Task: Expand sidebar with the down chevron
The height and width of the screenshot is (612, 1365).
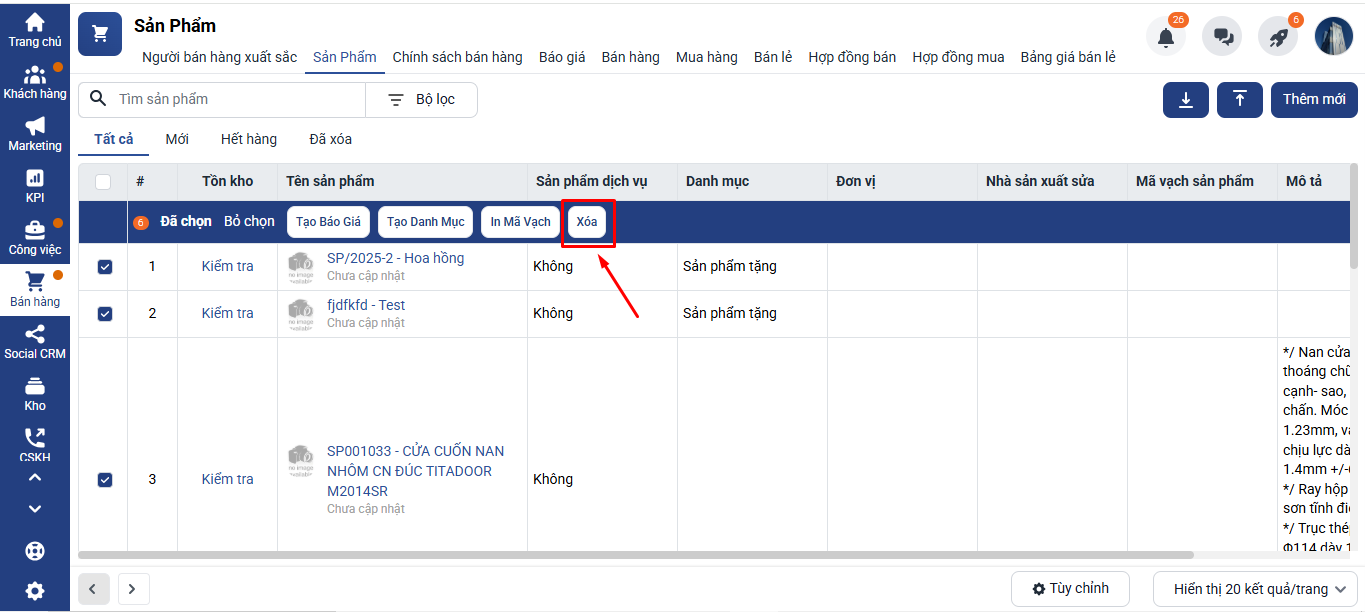Action: [x=35, y=508]
